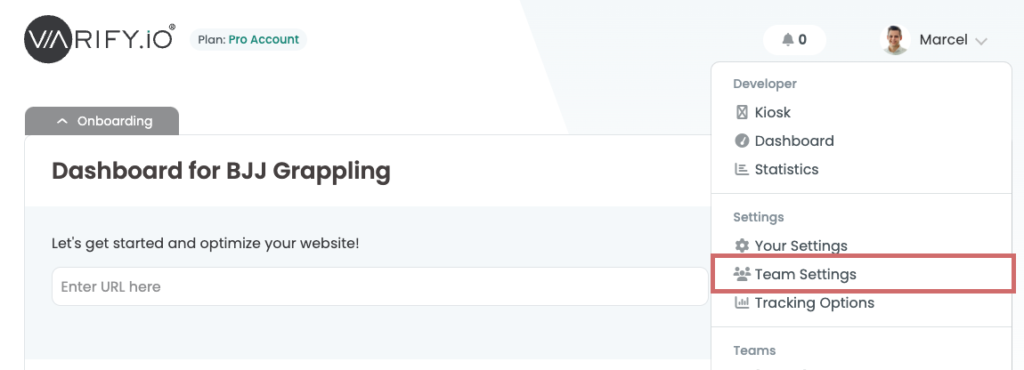Click the Varify.io logo
This screenshot has width=1024, height=370.
click(100, 39)
